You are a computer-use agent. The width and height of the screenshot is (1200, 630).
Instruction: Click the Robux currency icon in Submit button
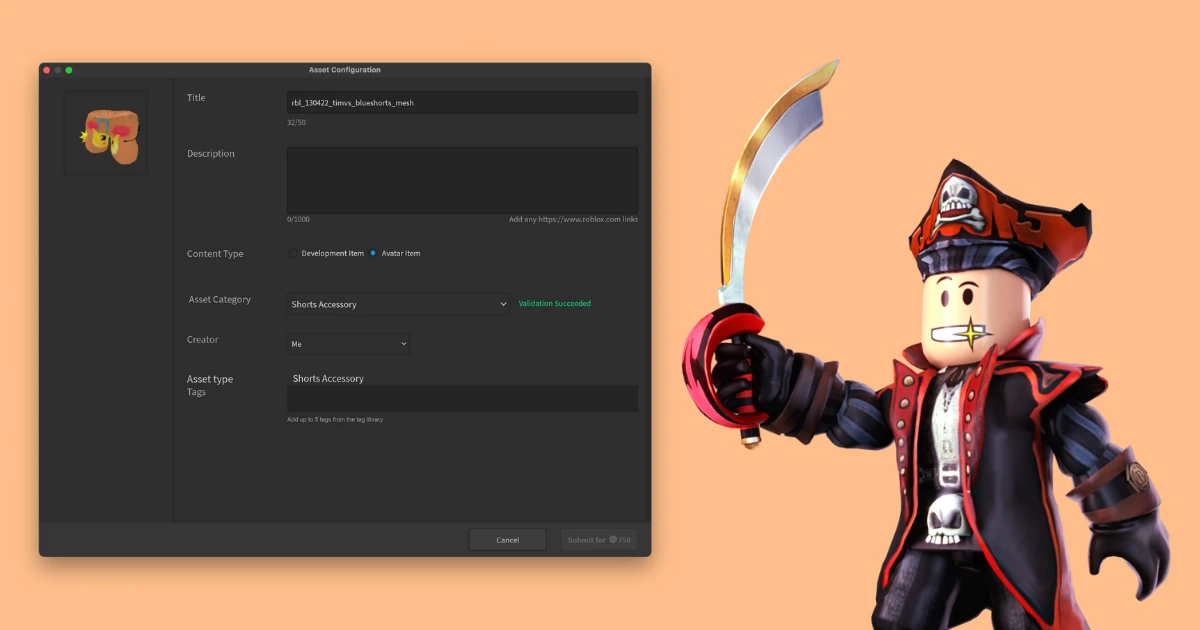[x=613, y=540]
